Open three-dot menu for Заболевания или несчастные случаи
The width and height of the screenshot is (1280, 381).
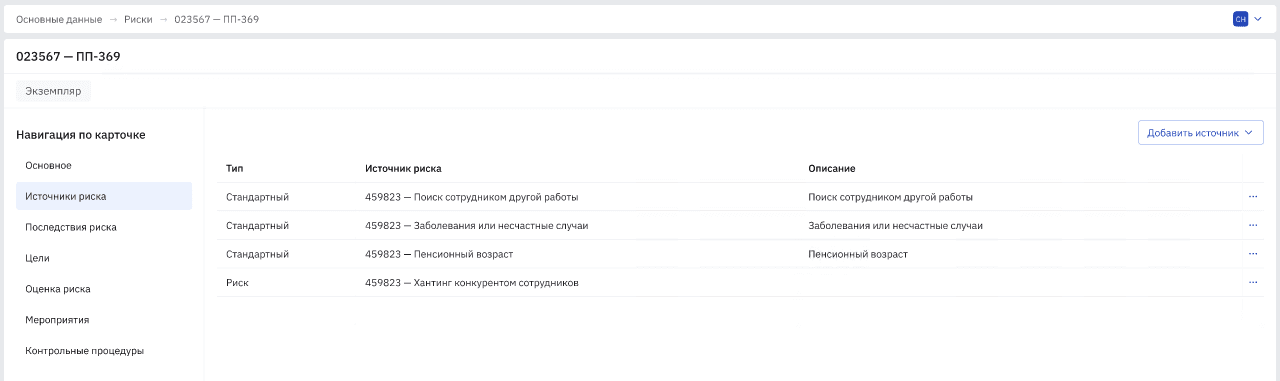[x=1253, y=225]
